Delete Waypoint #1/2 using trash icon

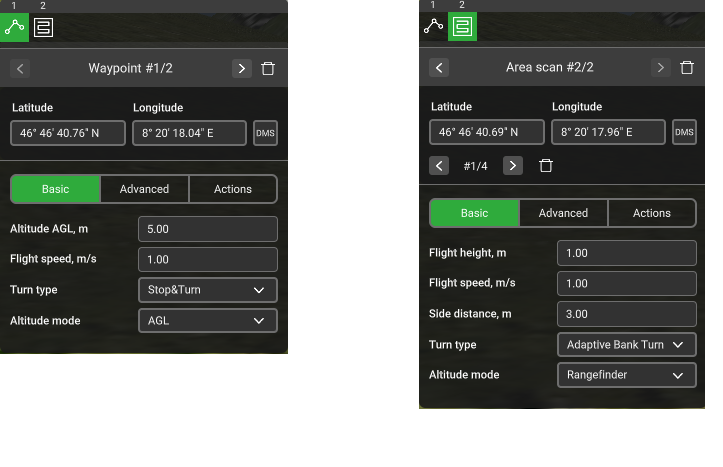(268, 68)
